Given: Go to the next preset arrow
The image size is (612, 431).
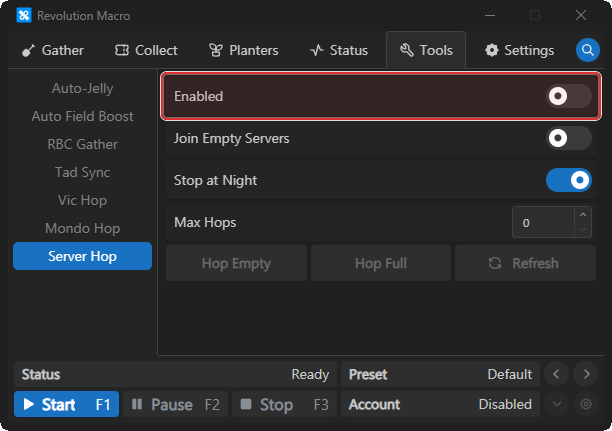Looking at the screenshot, I should (x=586, y=374).
